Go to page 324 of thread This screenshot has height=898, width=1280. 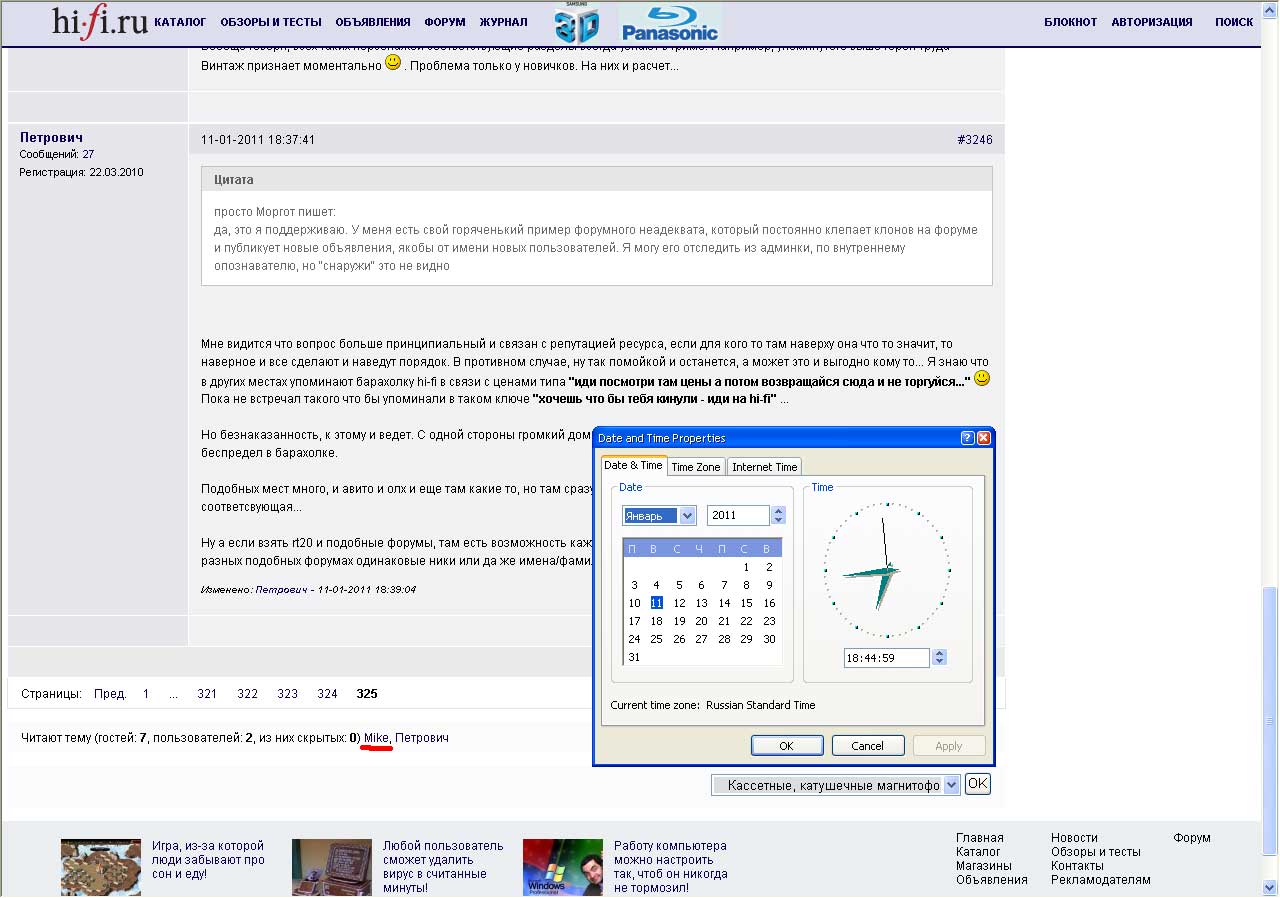tap(327, 694)
